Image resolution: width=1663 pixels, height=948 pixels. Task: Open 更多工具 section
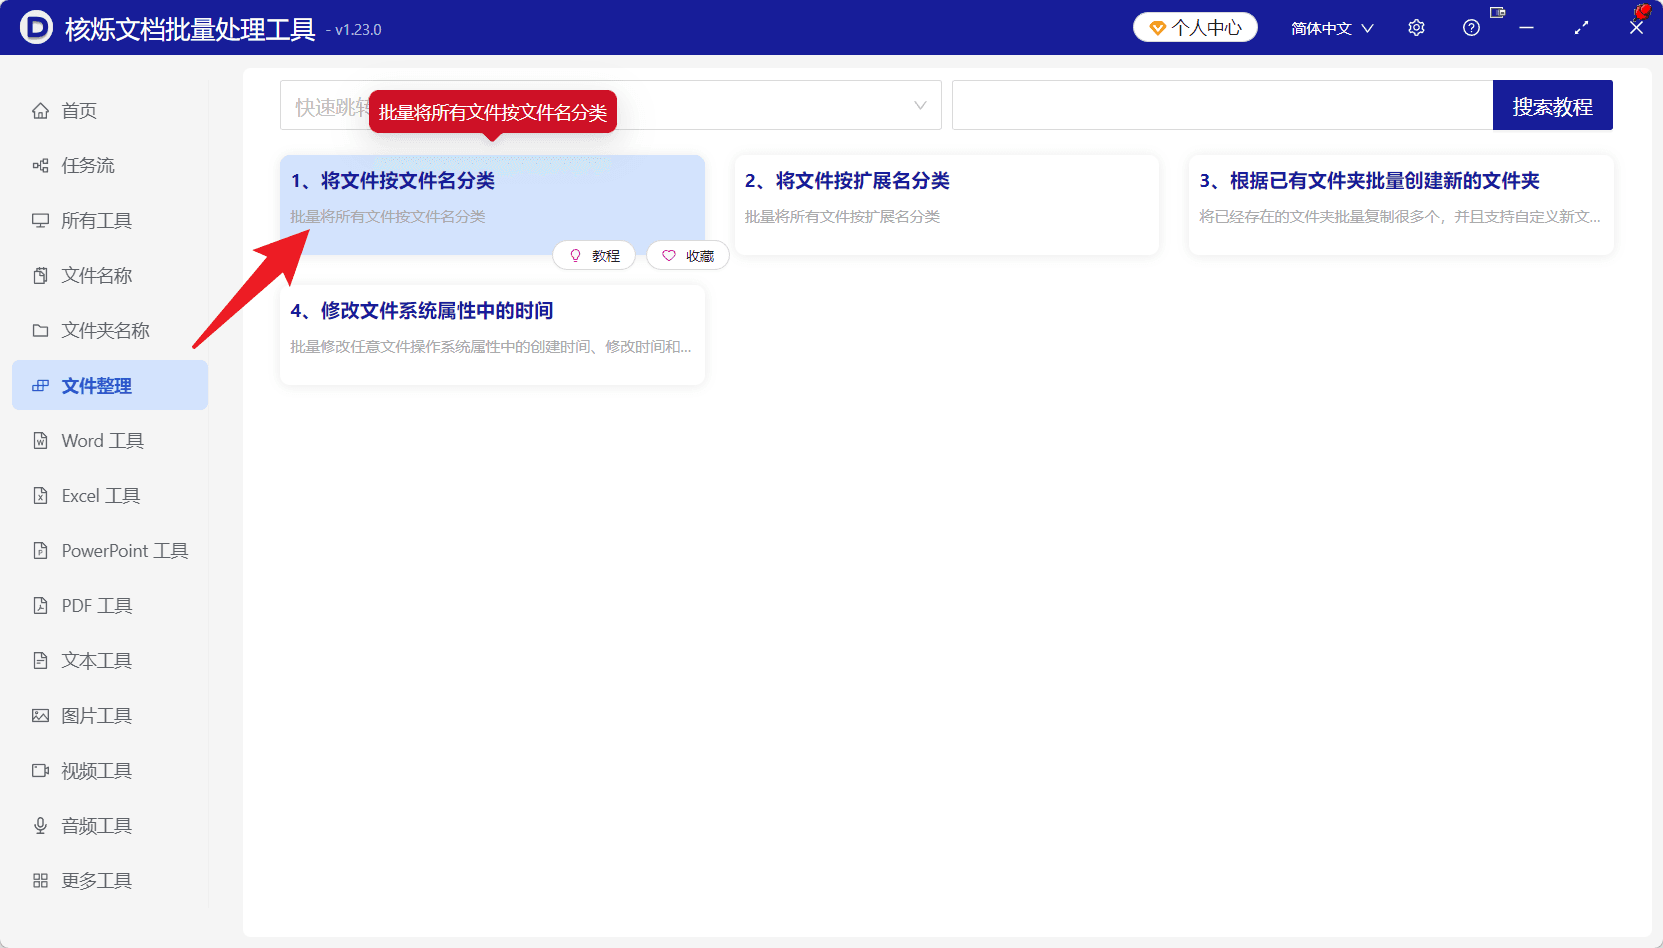(110, 881)
